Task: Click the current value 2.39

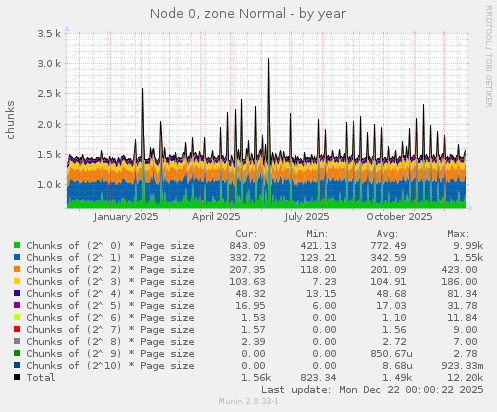Action: (x=253, y=342)
